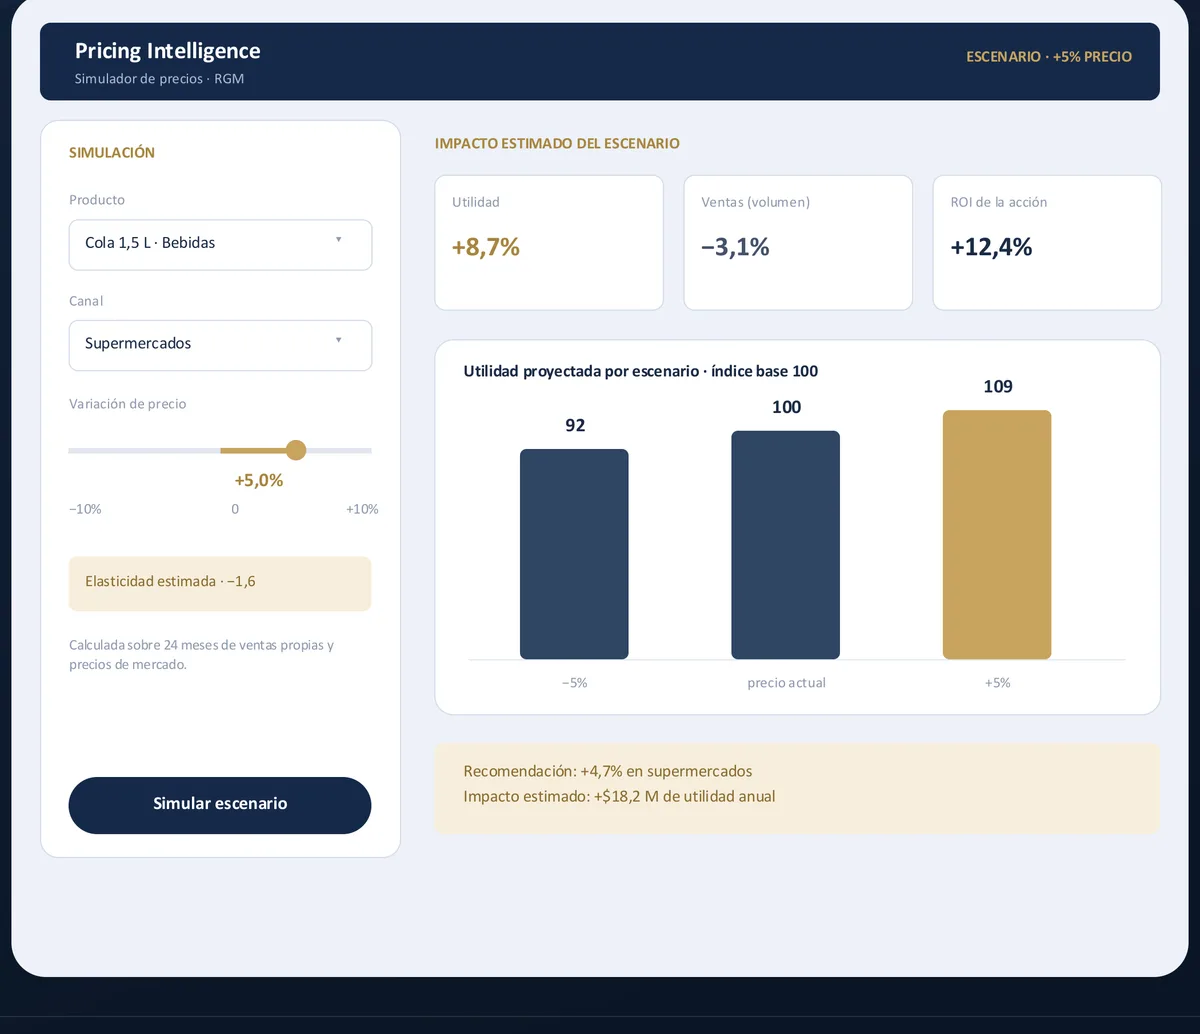Screen dimensions: 1200x1034
Task: Click the gold +5% scenario bar
Action: 997,535
